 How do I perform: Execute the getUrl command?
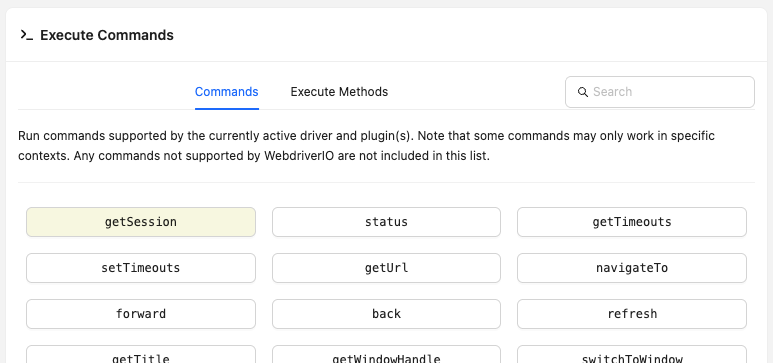click(x=386, y=268)
